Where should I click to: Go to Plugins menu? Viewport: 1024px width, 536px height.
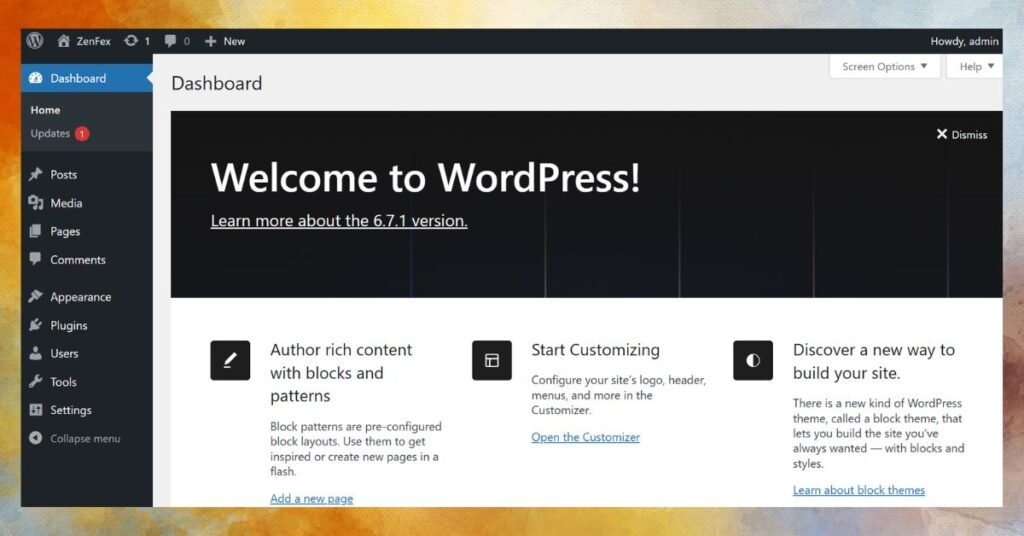(69, 325)
